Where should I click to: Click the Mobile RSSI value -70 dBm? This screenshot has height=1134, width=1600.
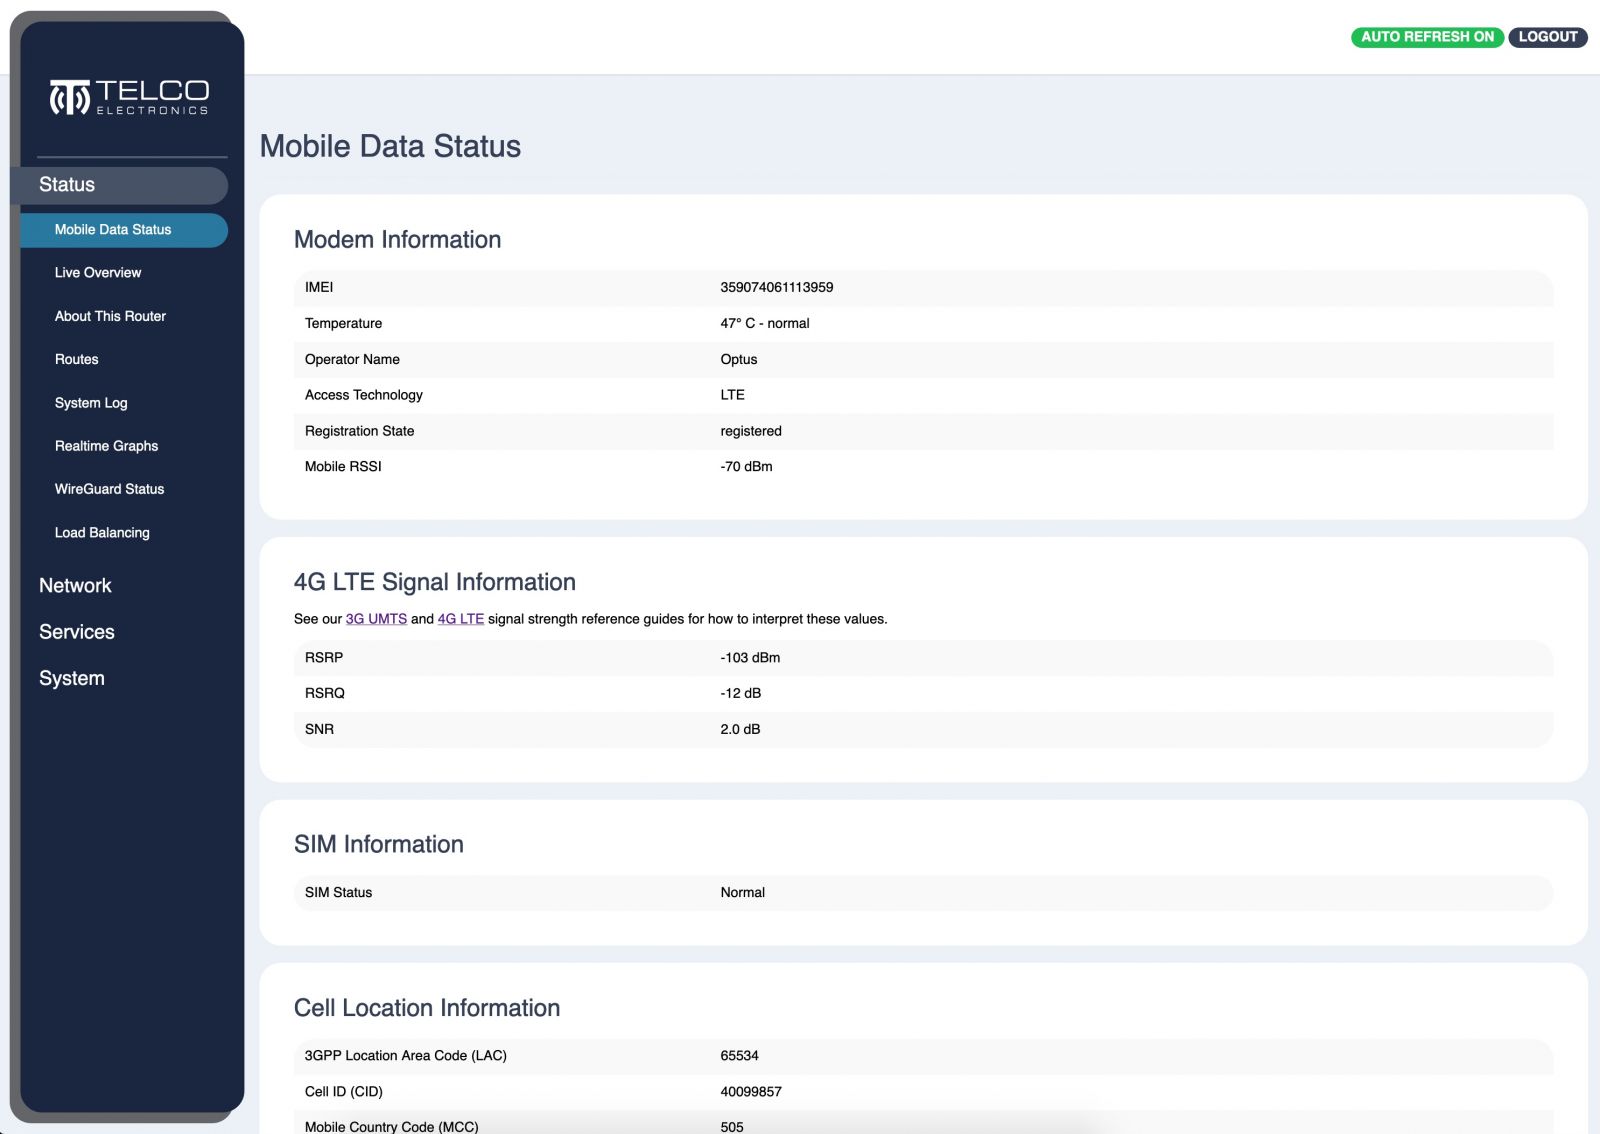[x=746, y=466]
